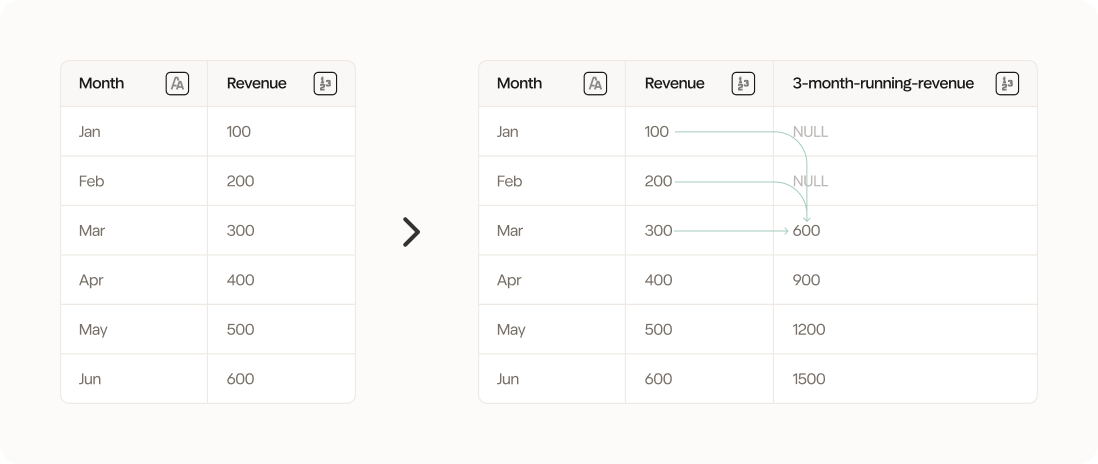Viewport: 1098px width, 464px height.
Task: Click the 900 running revenue value
Action: [x=806, y=280]
